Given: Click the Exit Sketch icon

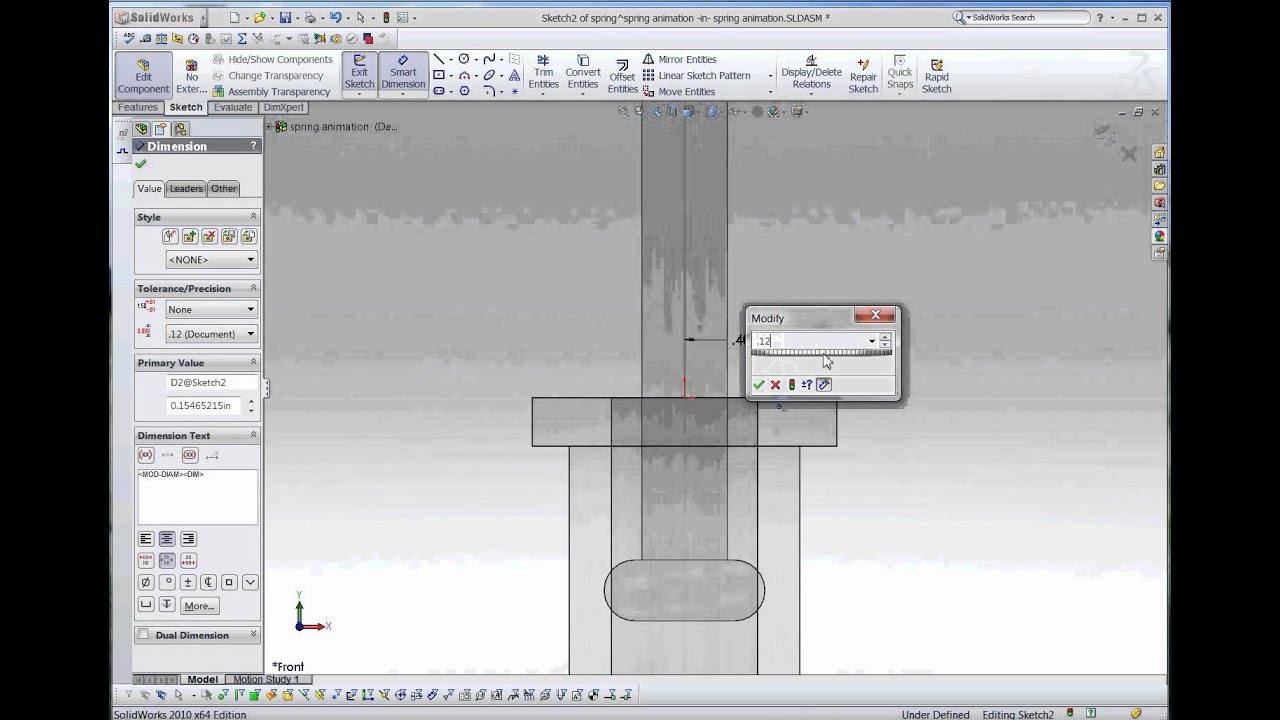Looking at the screenshot, I should [359, 73].
